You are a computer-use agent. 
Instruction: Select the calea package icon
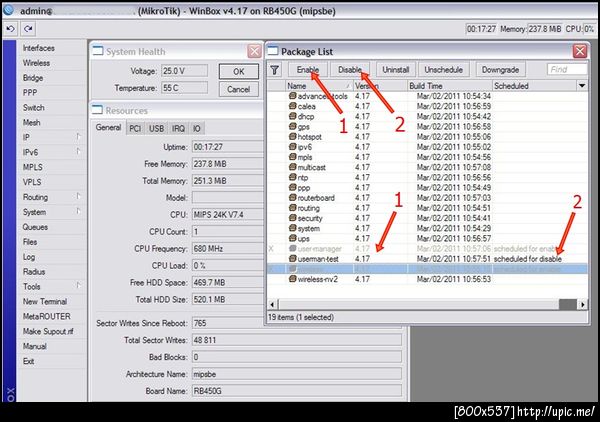[x=292, y=106]
